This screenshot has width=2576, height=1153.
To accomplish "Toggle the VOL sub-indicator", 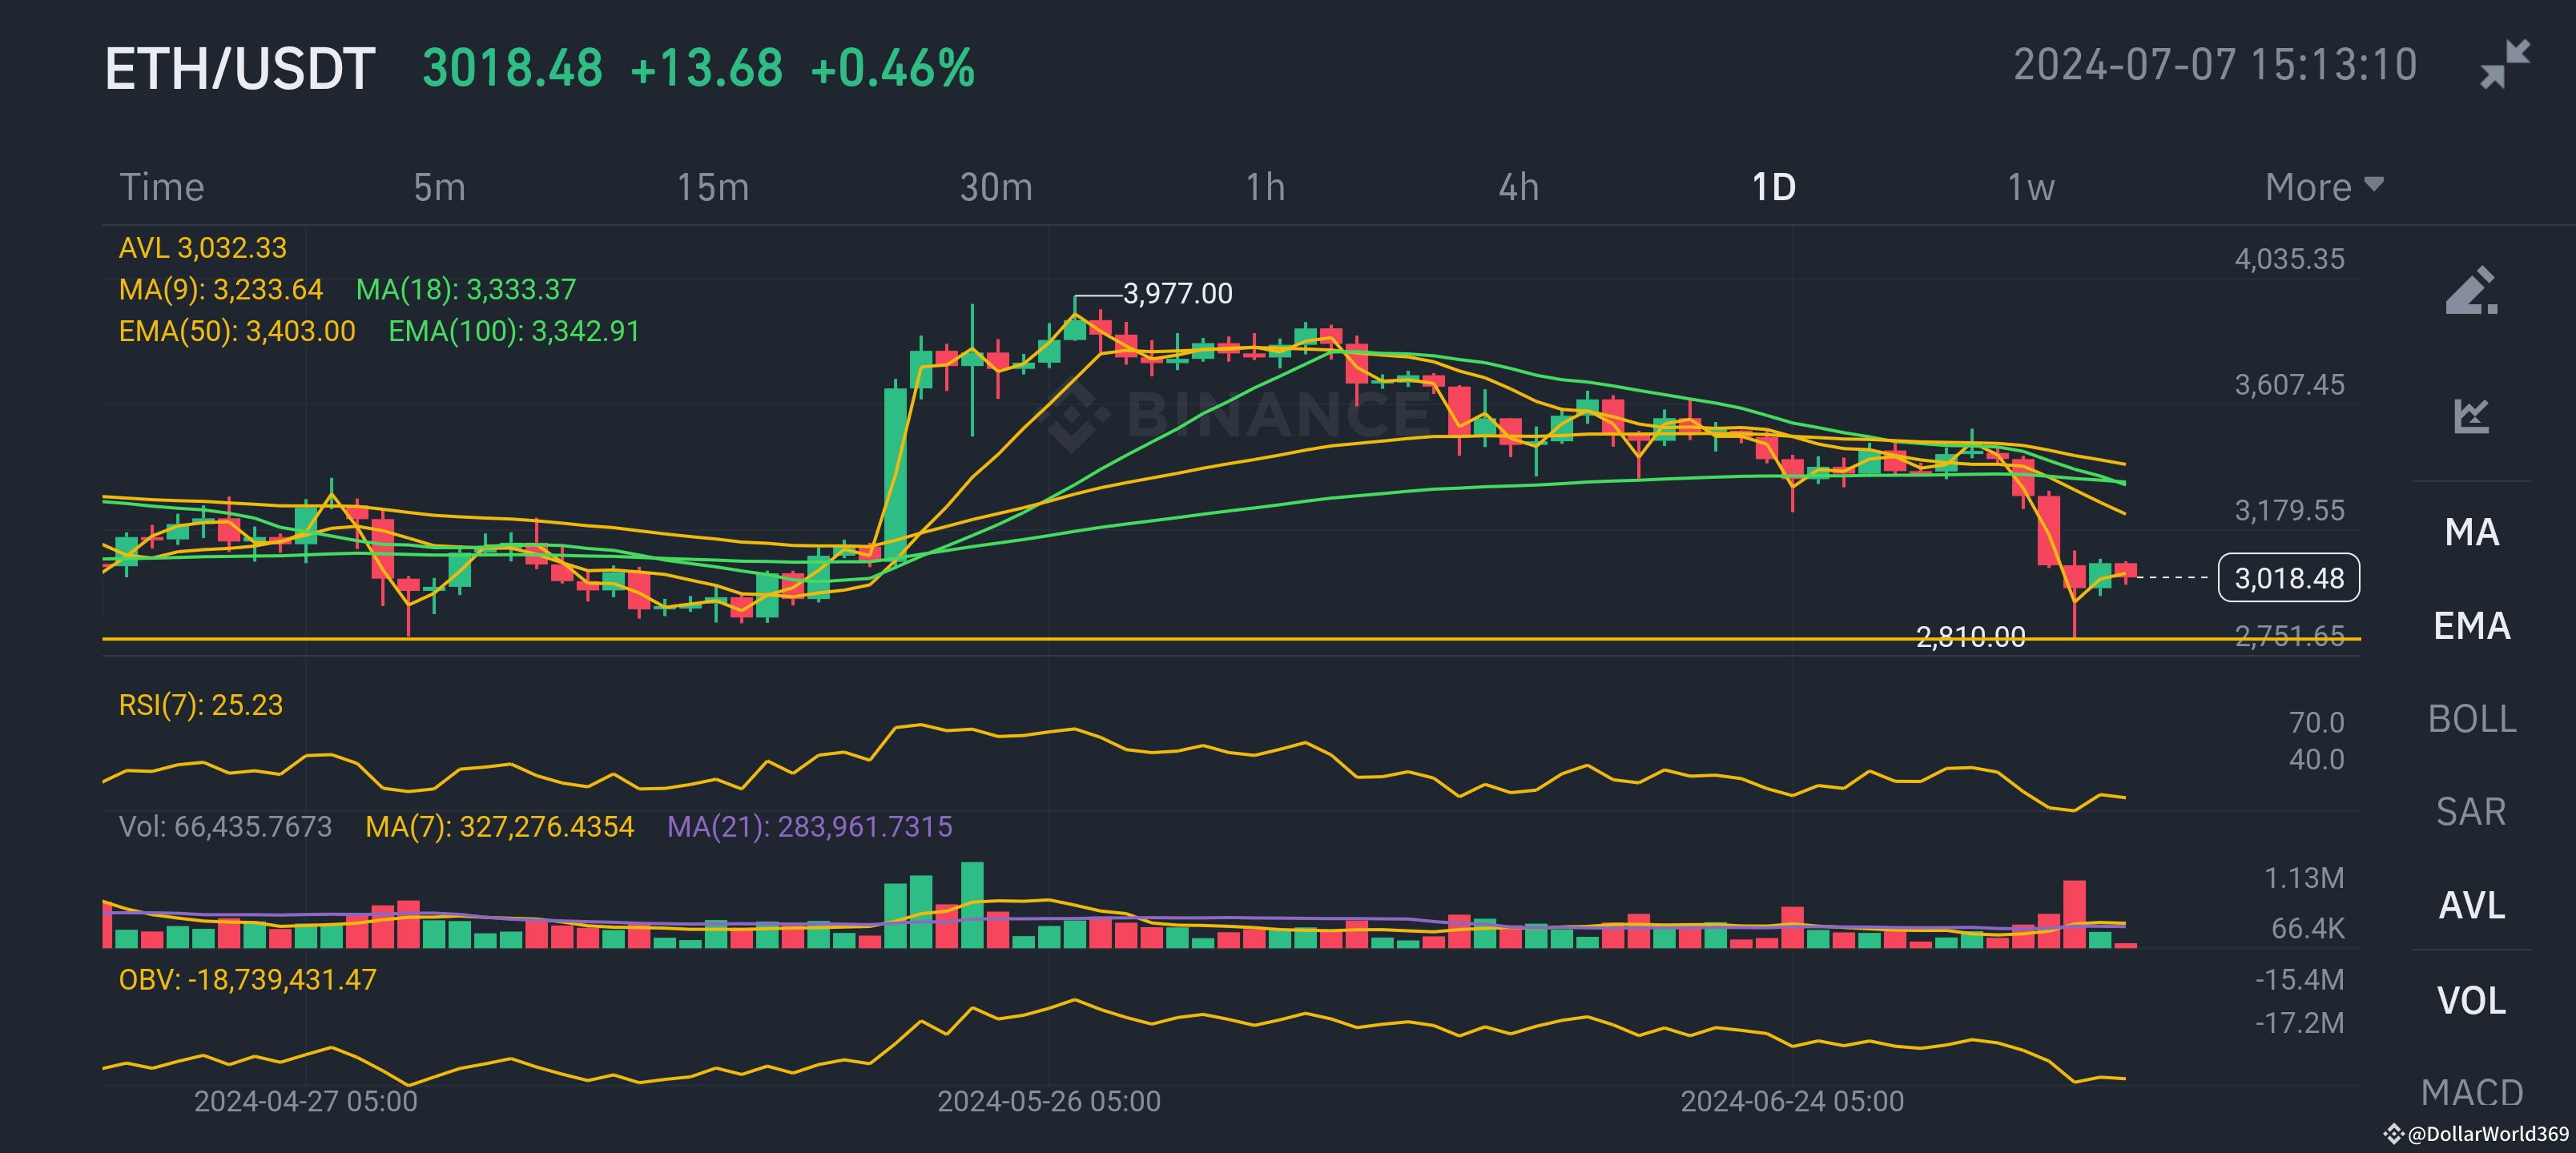I will click(2471, 1000).
